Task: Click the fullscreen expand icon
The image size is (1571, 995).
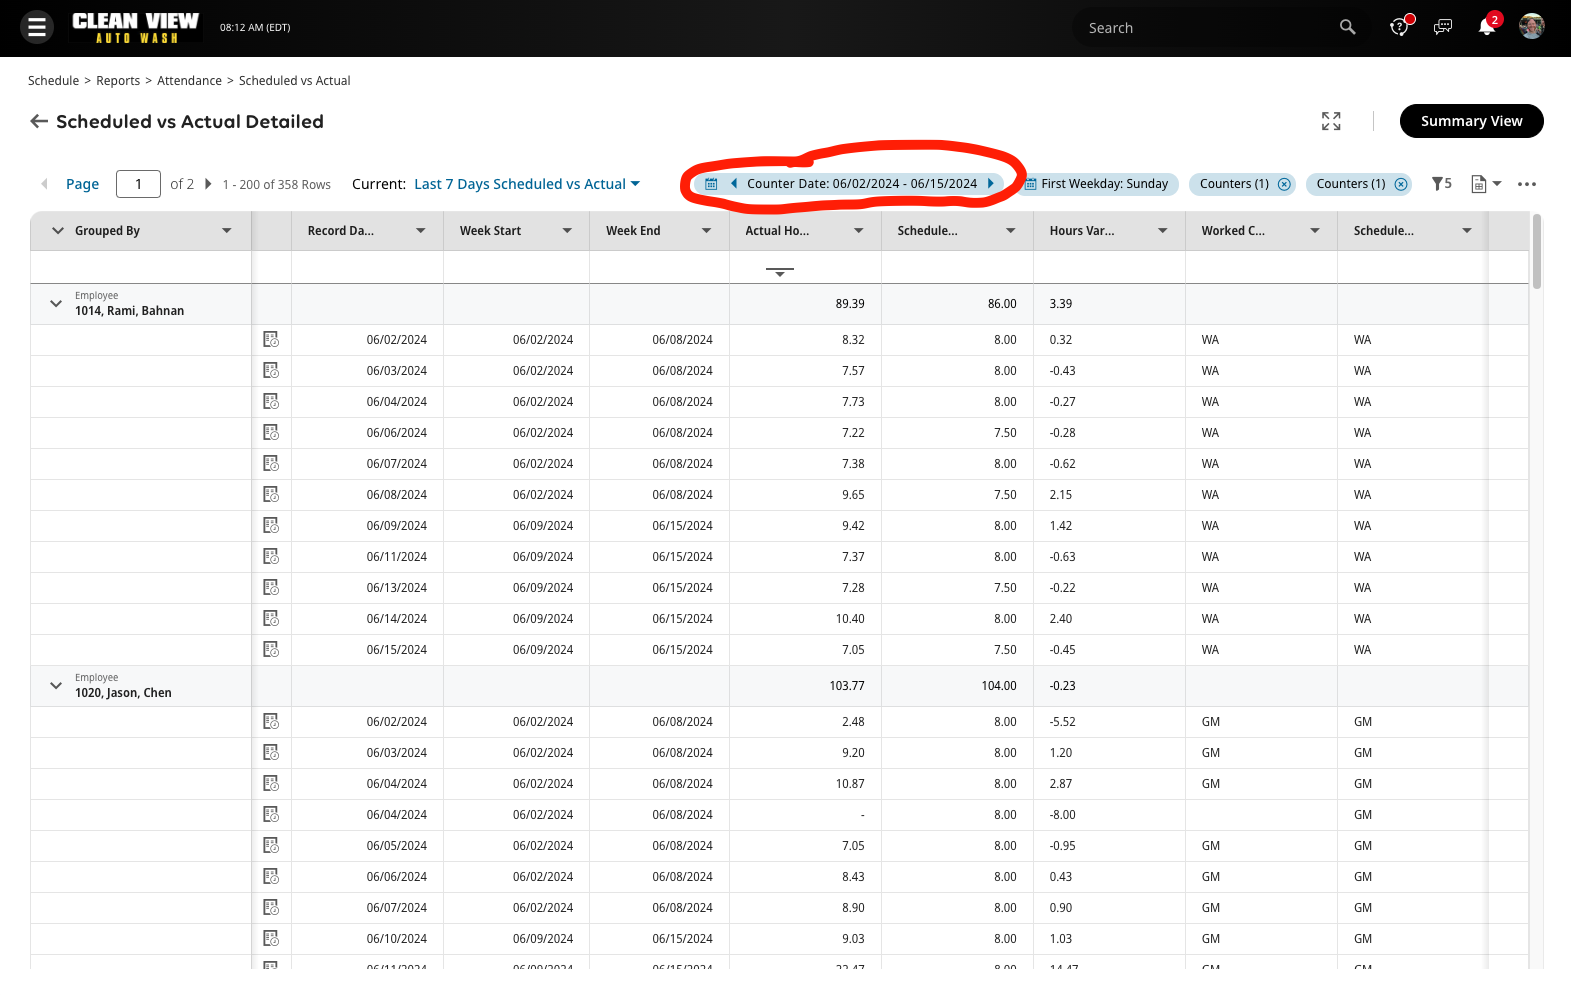Action: (x=1330, y=121)
